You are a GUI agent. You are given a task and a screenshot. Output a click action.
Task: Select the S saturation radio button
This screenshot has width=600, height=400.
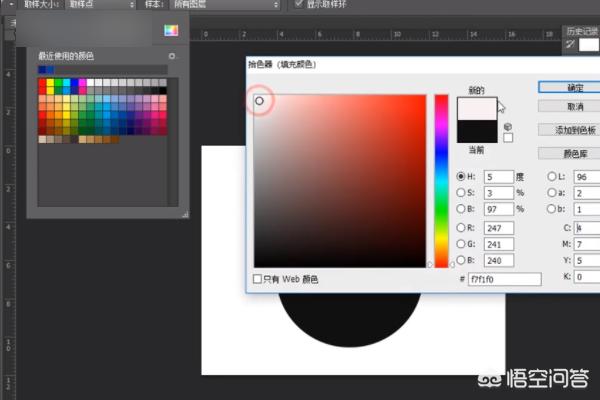click(x=461, y=193)
